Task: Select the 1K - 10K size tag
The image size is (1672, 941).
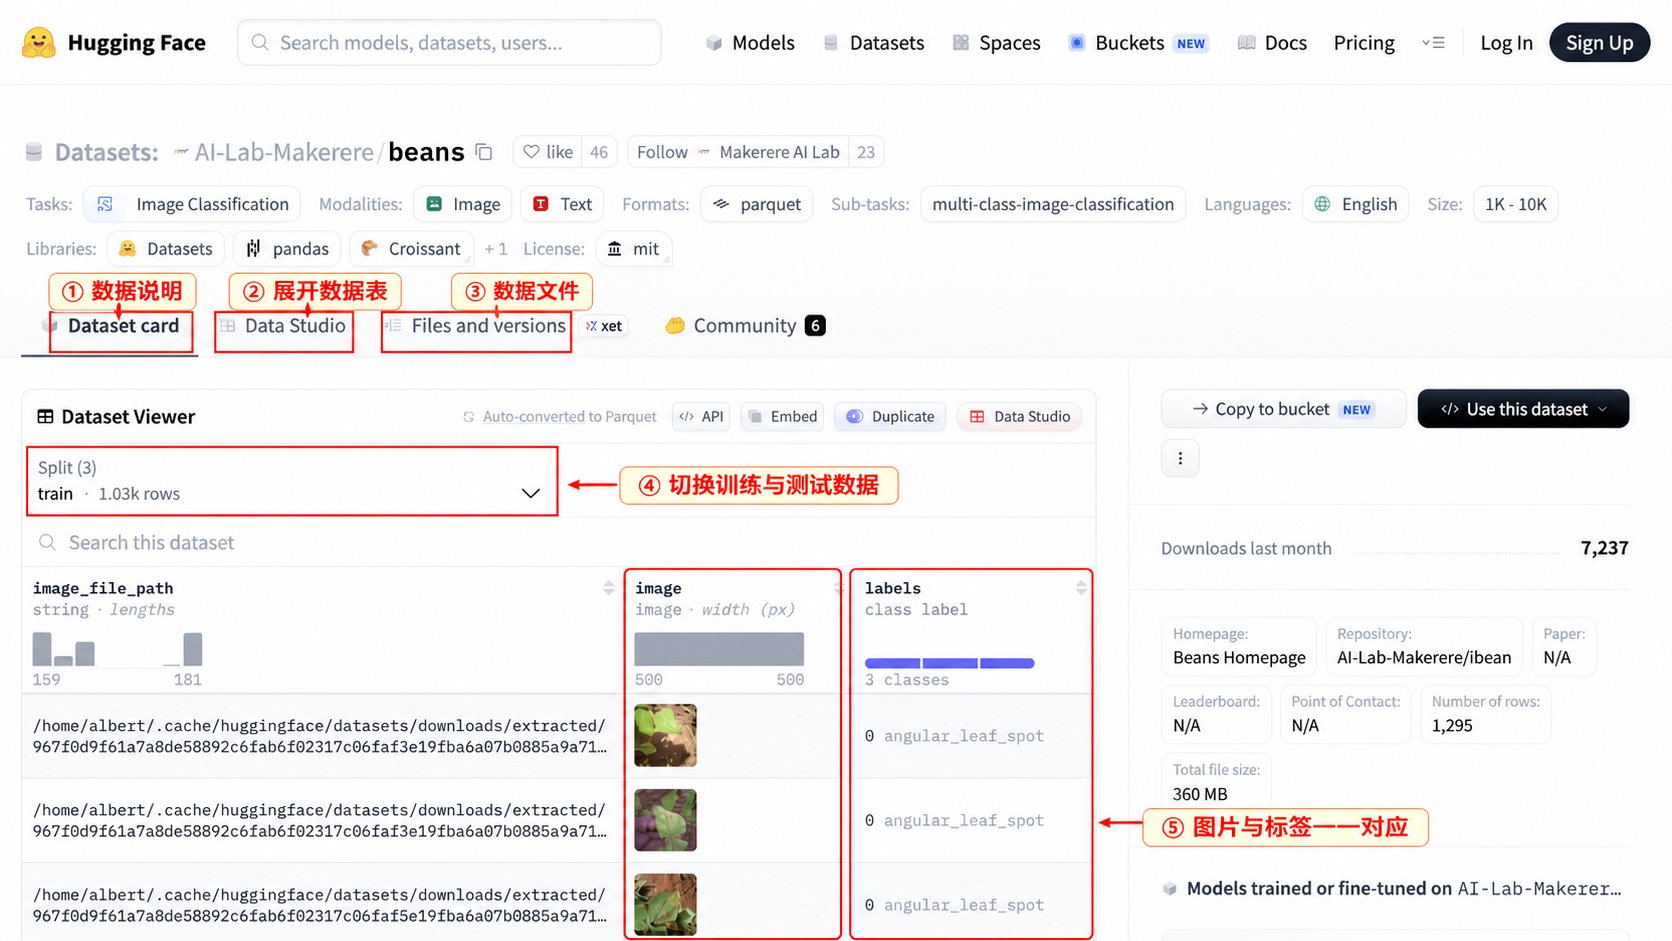Action: [x=1515, y=204]
